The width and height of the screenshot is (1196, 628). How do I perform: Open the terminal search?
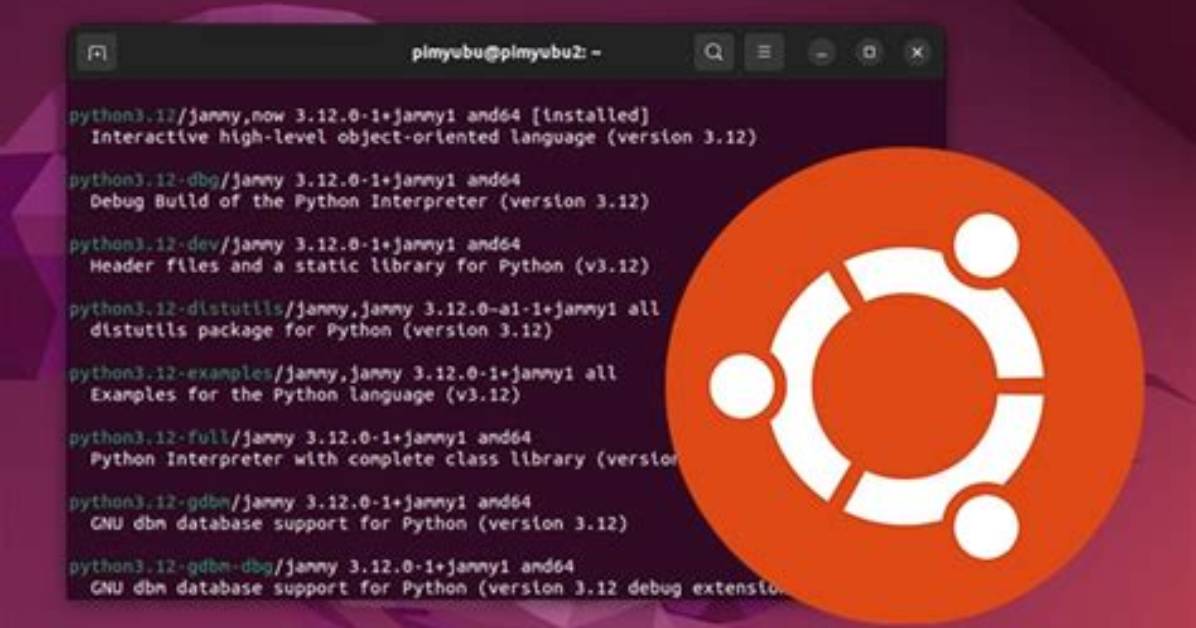(x=713, y=52)
